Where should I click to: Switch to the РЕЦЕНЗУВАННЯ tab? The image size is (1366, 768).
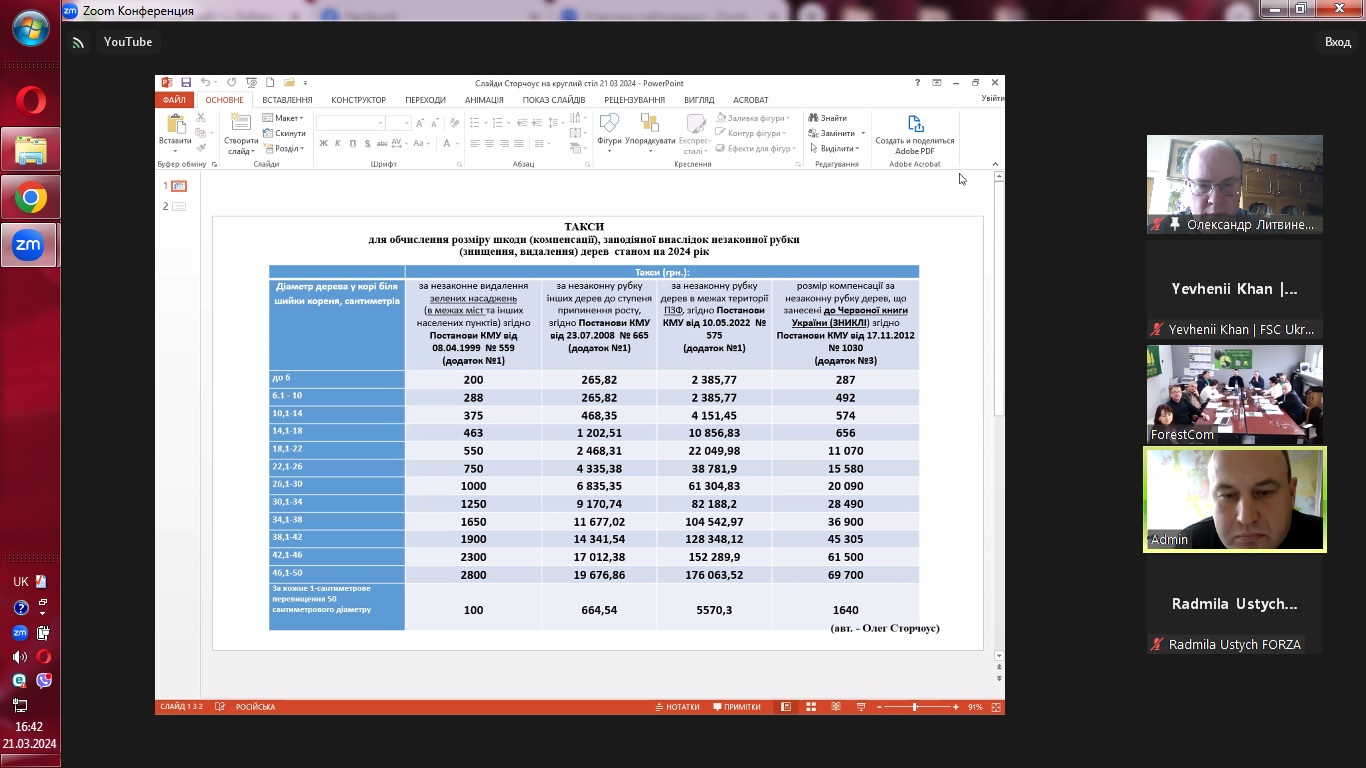tap(634, 100)
